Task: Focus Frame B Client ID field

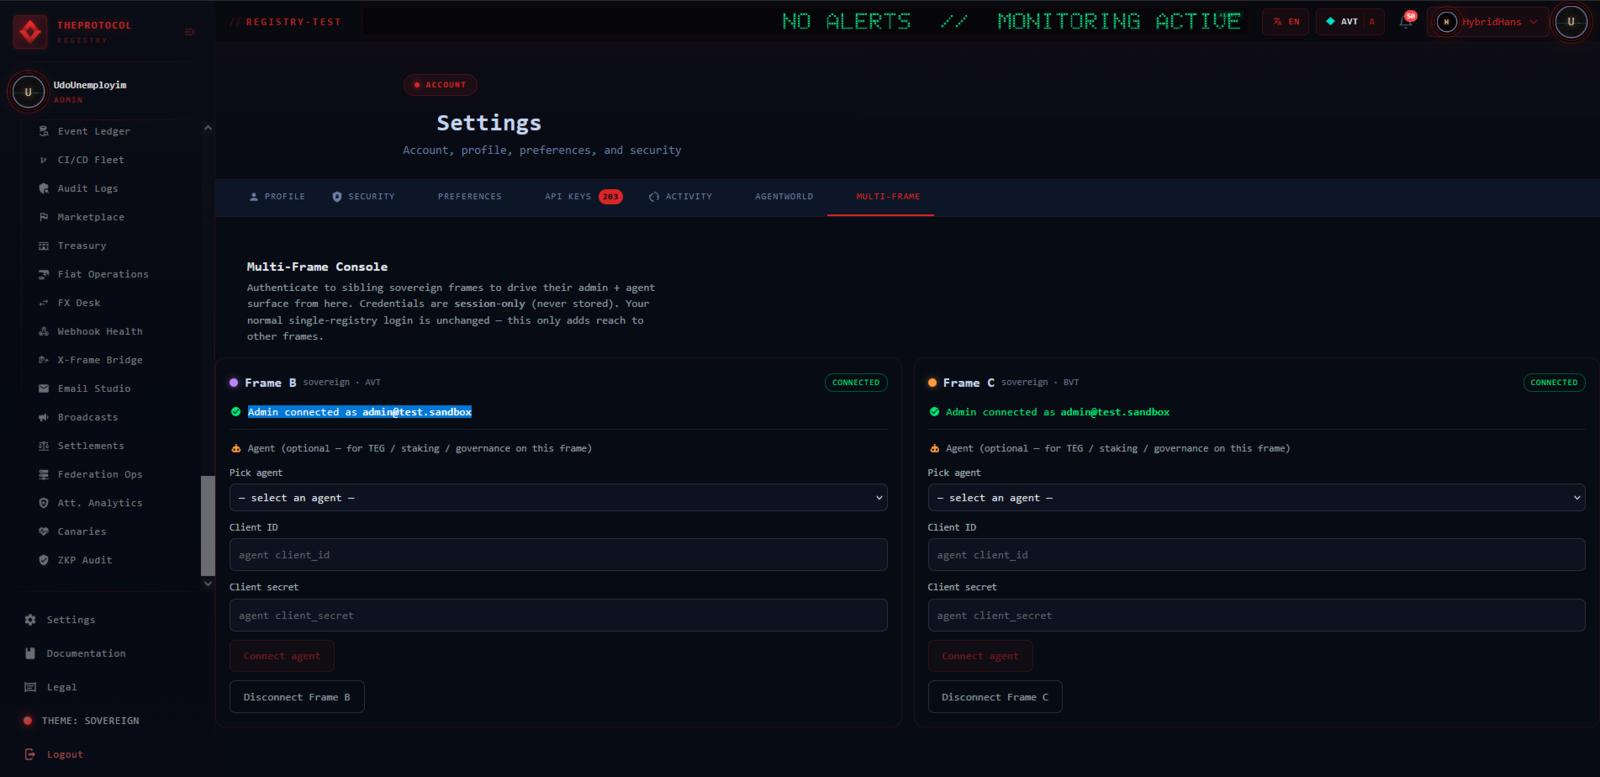Action: 558,555
